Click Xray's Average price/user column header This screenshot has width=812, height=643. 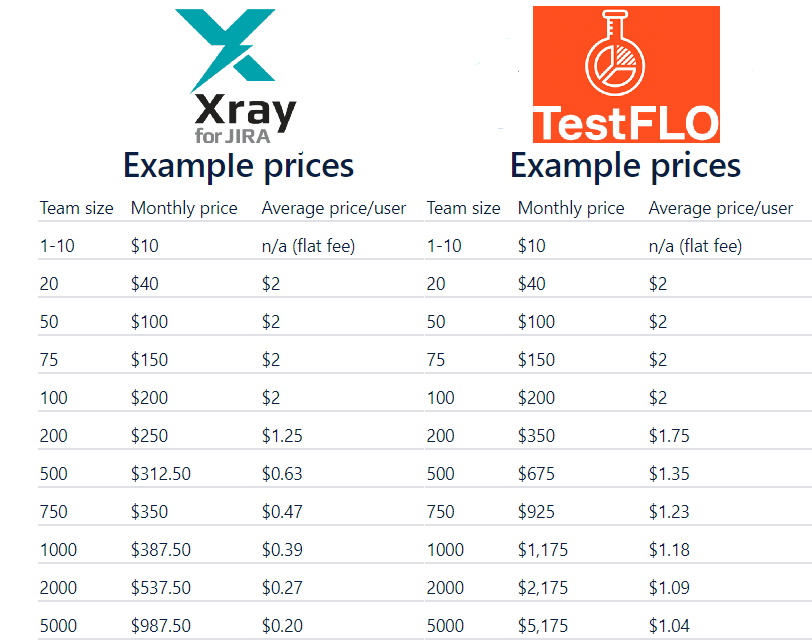pyautogui.click(x=333, y=208)
